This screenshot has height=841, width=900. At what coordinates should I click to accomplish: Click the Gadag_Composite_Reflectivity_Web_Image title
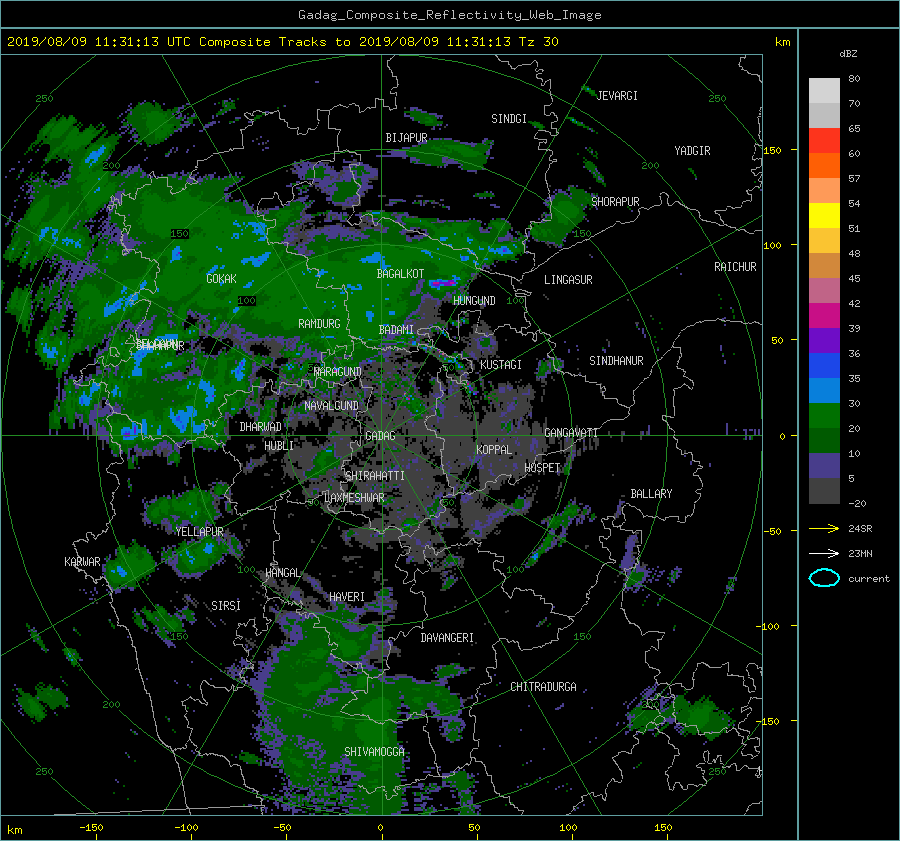(x=449, y=15)
